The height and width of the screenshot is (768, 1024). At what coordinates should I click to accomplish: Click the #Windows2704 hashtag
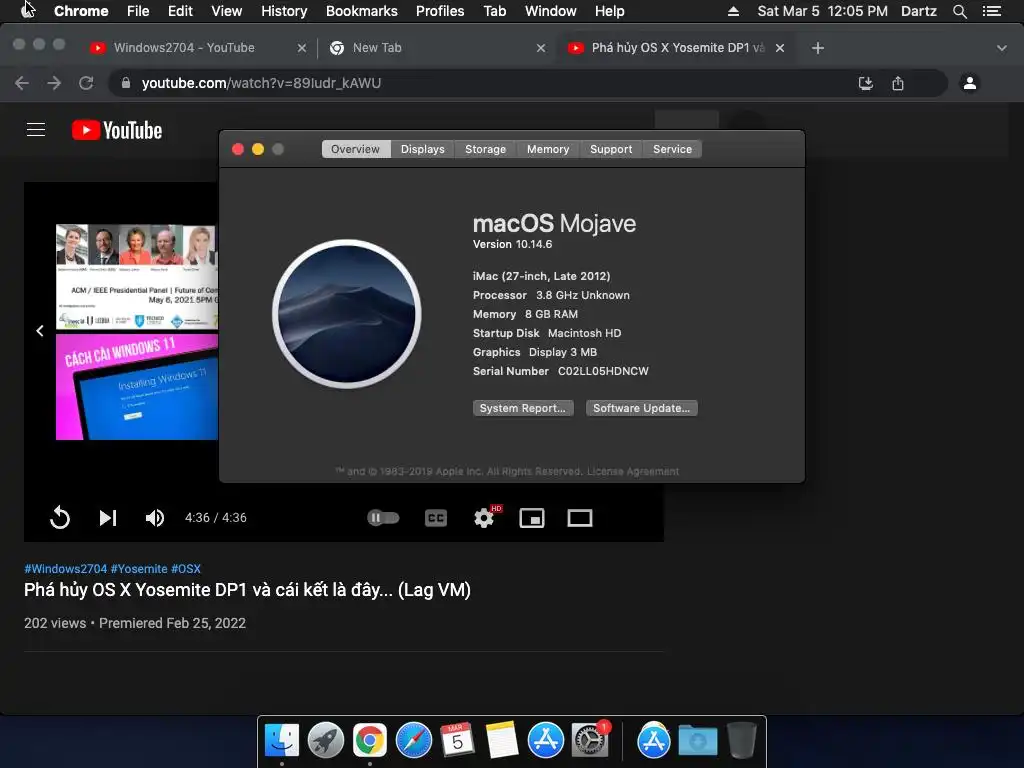tap(65, 569)
